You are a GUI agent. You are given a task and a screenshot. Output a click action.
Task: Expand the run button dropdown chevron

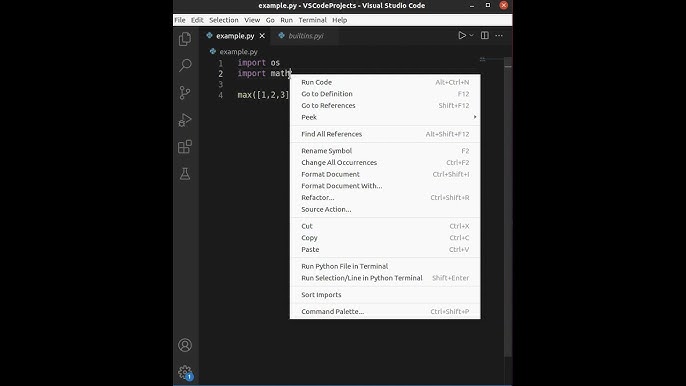click(471, 35)
